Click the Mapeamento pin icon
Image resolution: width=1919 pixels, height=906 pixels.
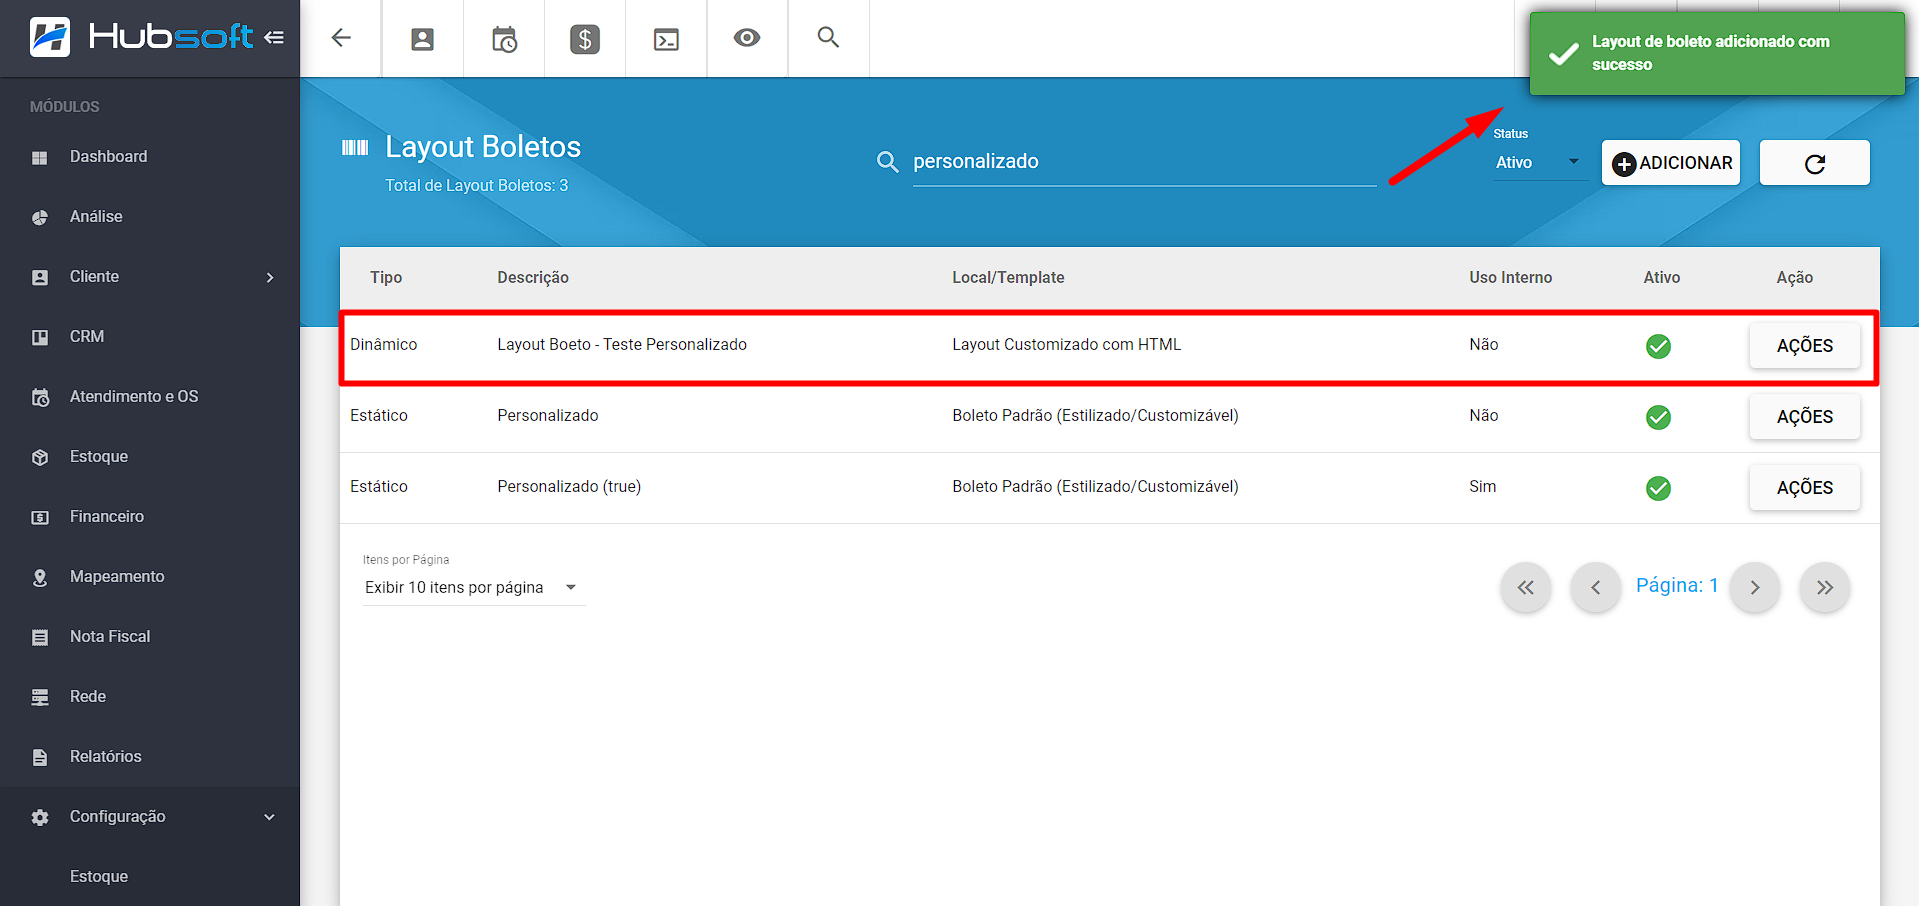40,577
